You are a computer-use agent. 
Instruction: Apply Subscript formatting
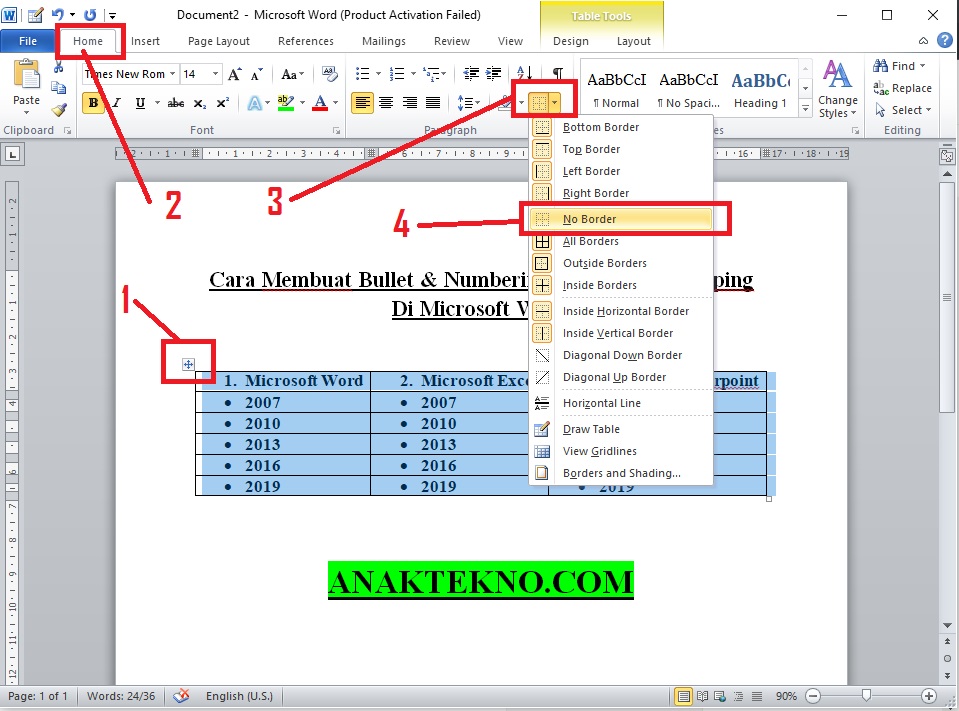200,103
